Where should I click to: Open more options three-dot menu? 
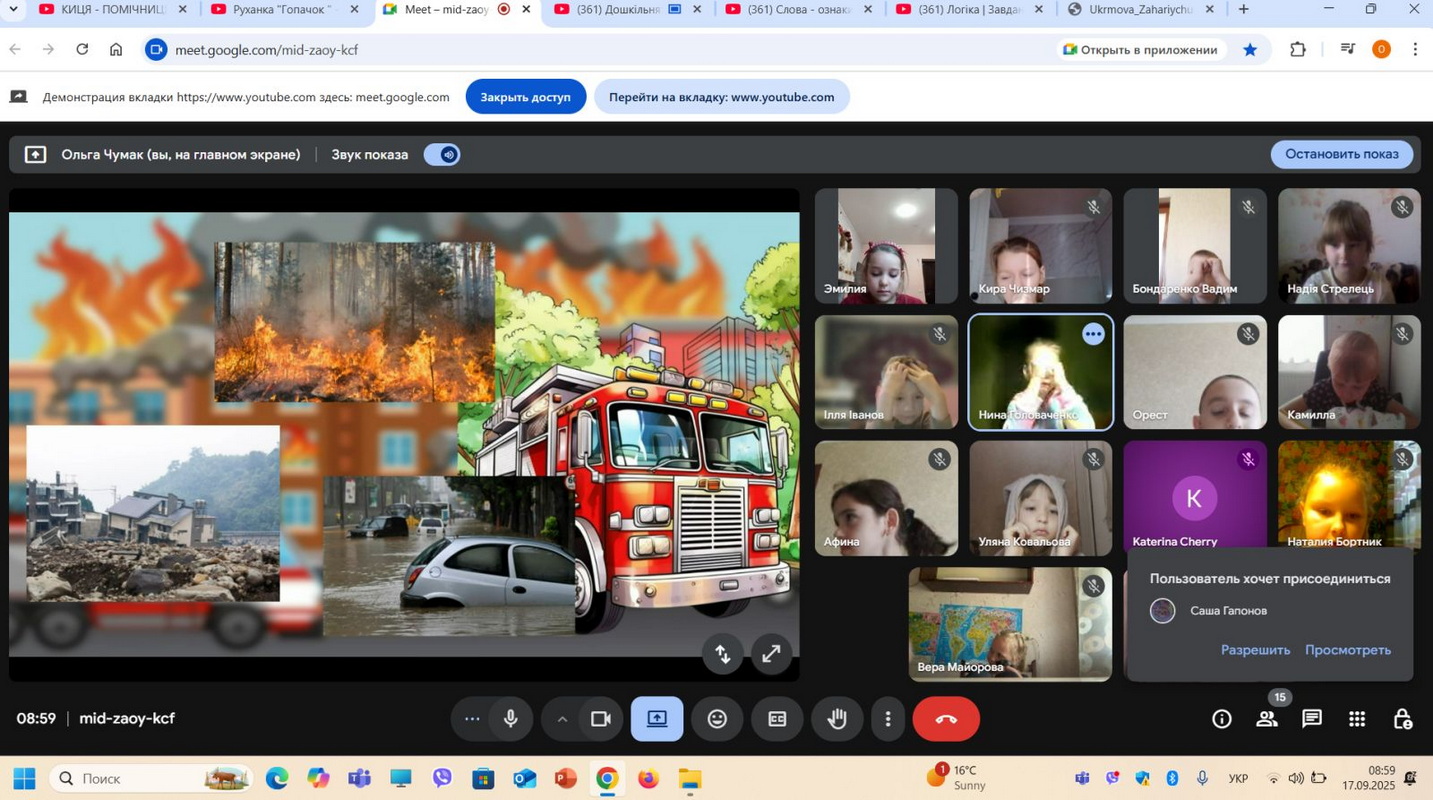[x=888, y=719]
